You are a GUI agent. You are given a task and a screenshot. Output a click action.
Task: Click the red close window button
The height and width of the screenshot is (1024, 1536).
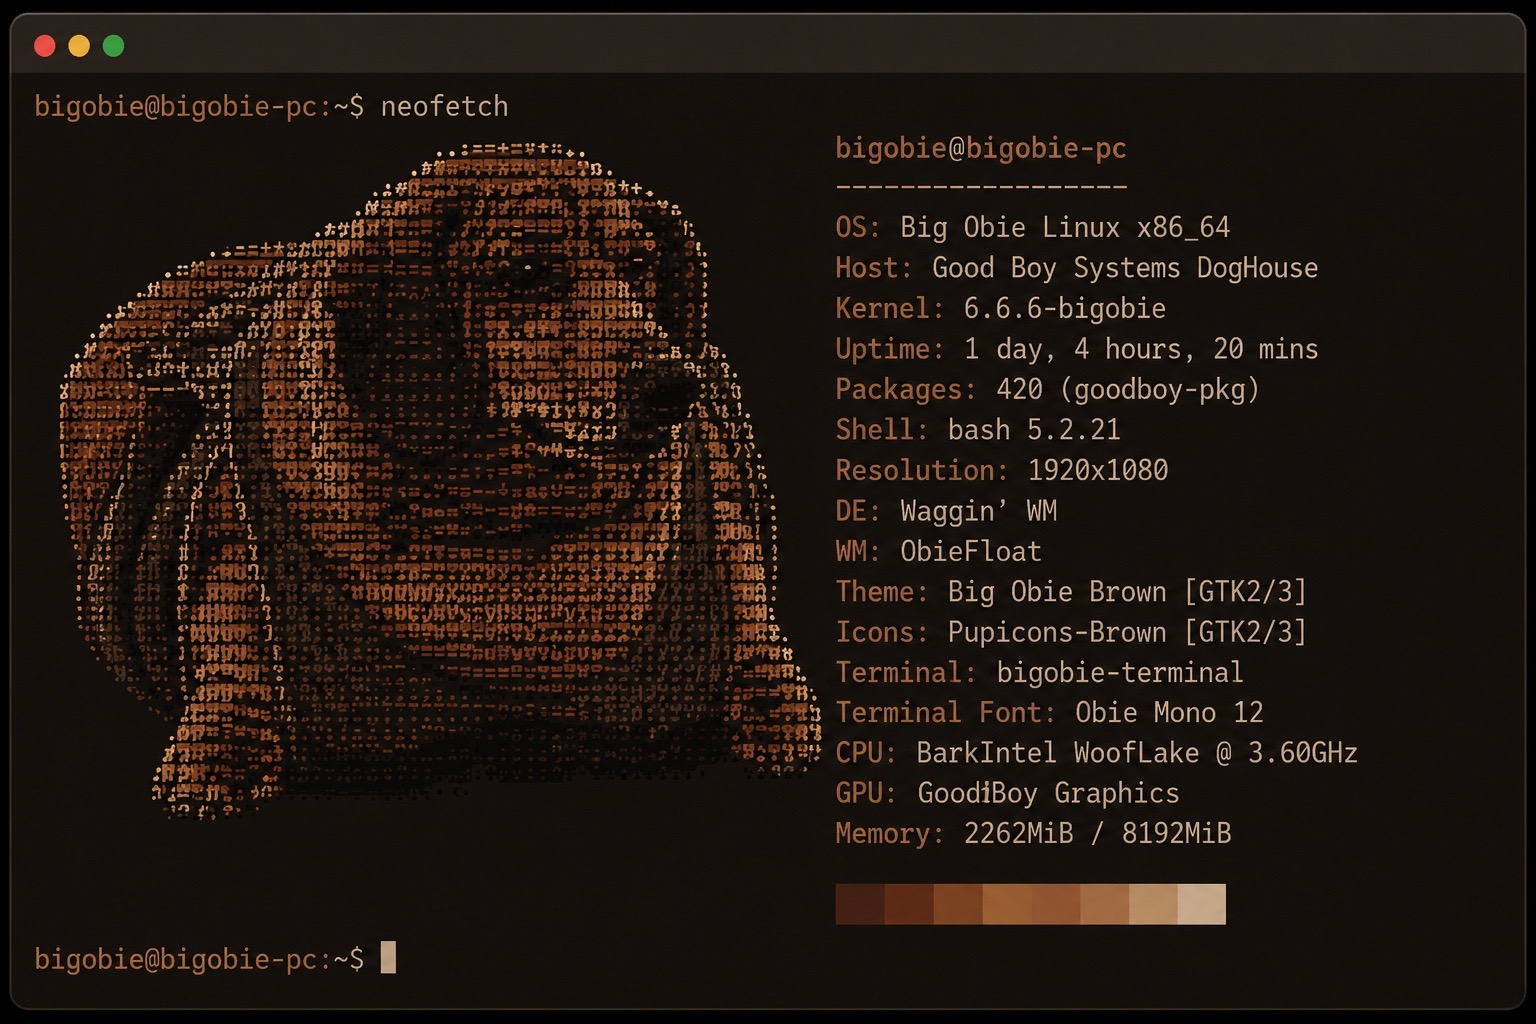45,46
